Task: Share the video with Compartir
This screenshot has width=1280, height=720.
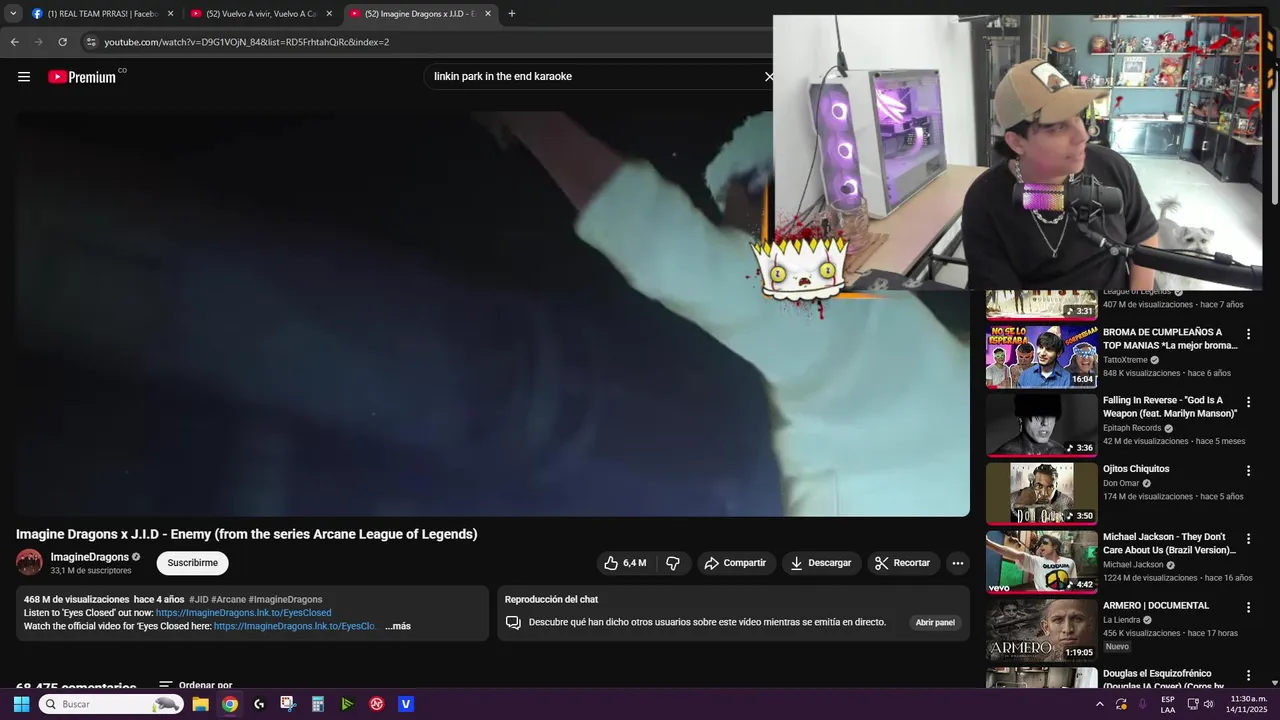Action: 735,563
